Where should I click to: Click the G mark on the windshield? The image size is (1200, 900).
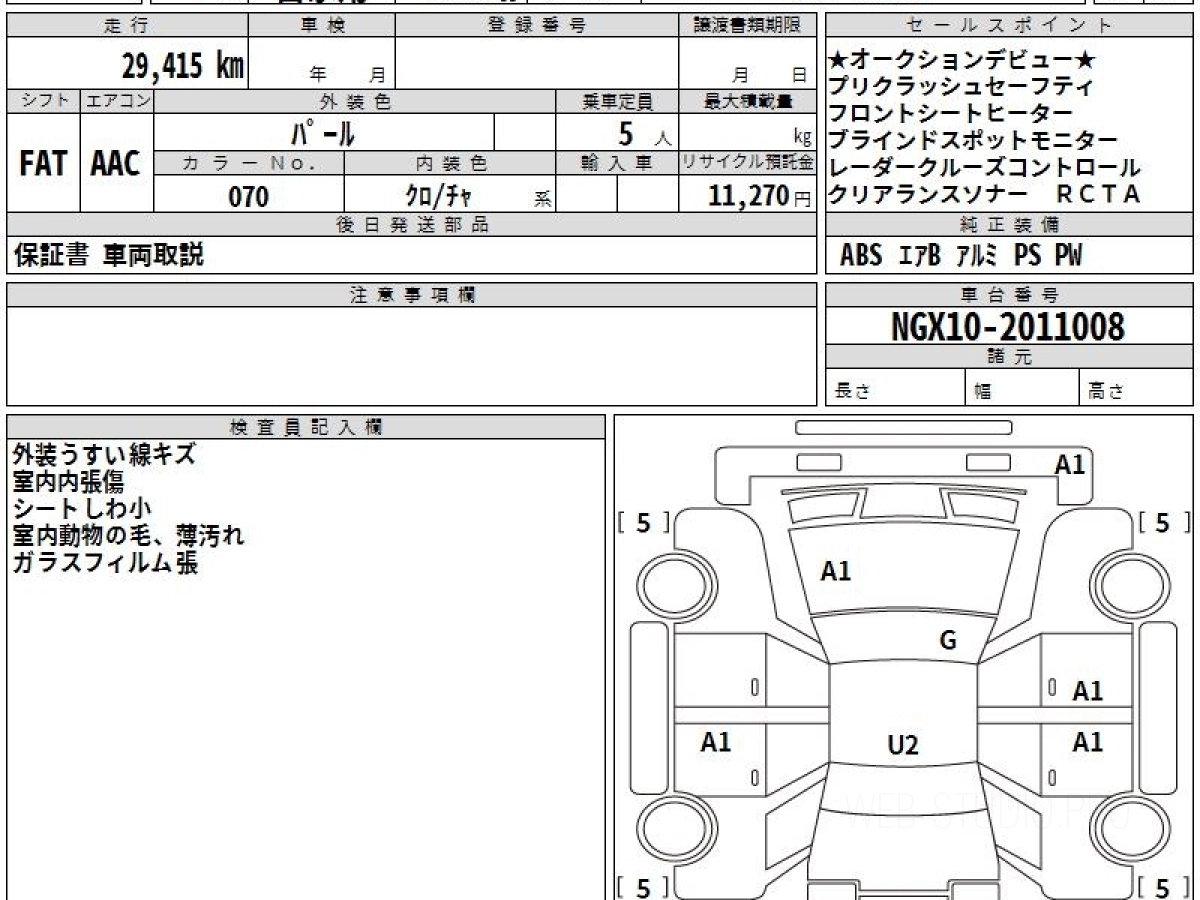[949, 641]
